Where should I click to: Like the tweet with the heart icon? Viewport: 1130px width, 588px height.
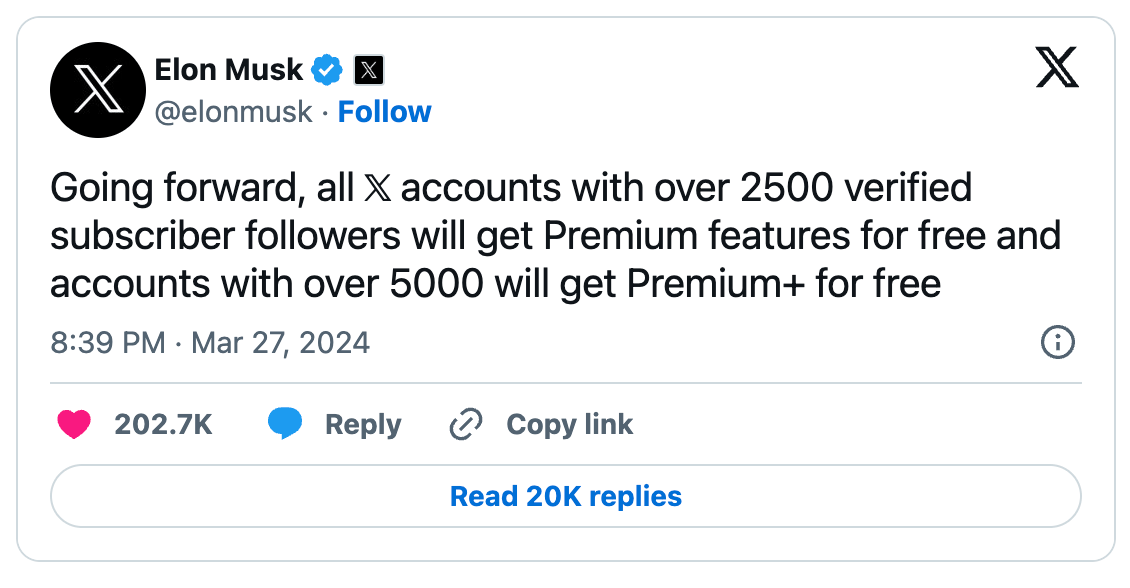click(74, 425)
